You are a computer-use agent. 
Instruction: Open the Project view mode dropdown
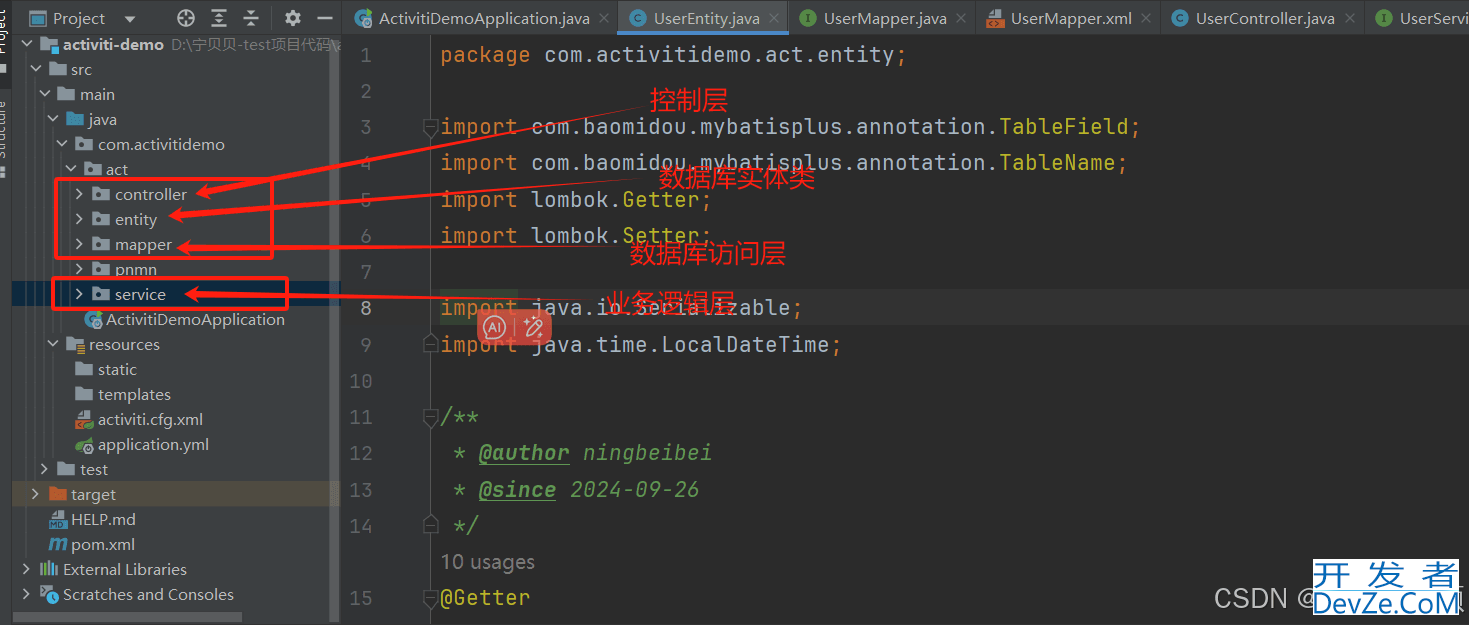coord(130,19)
